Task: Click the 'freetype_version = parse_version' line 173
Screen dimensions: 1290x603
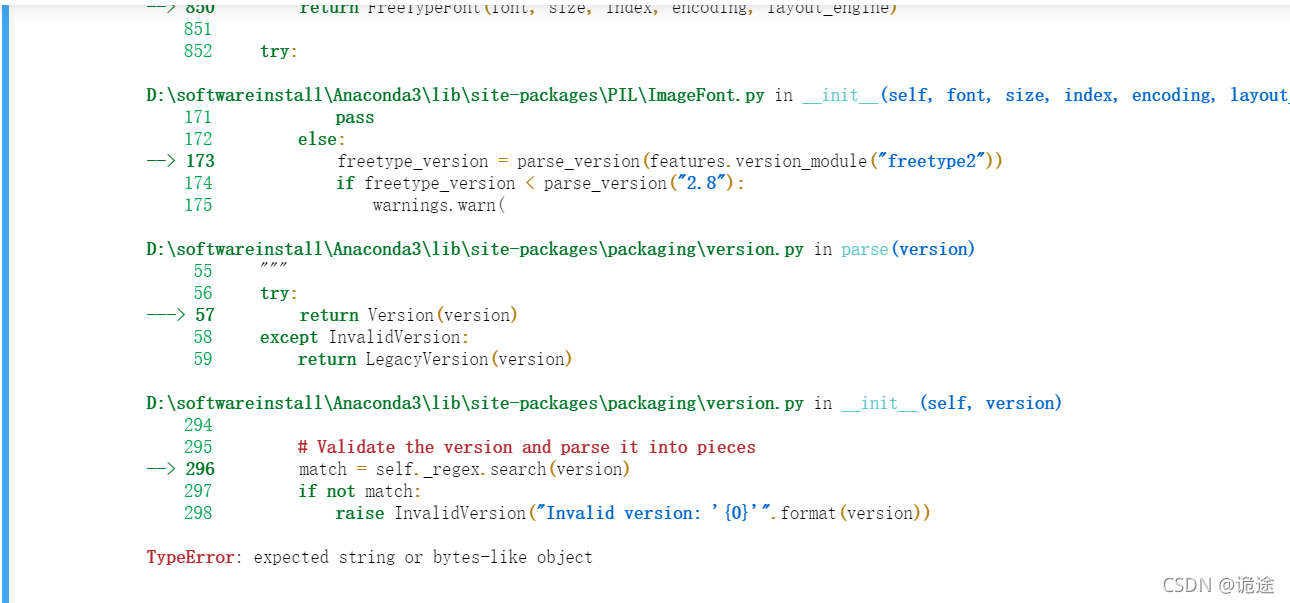Action: [670, 161]
